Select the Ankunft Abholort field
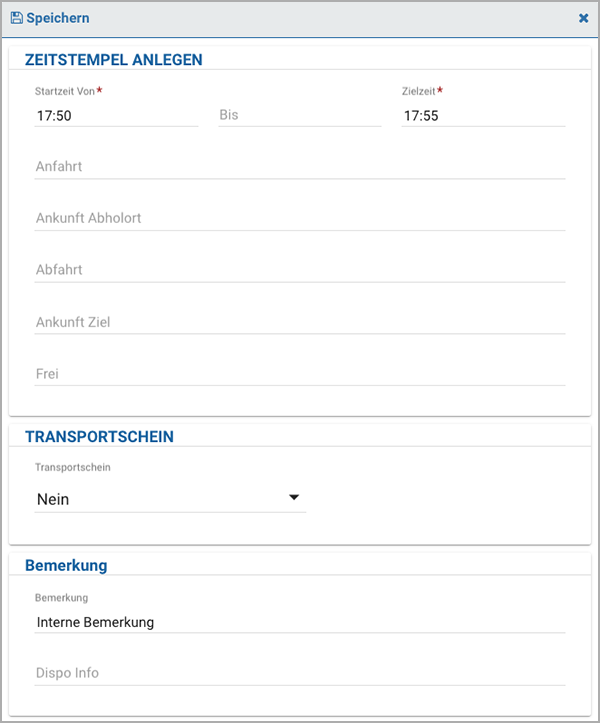This screenshot has height=723, width=600. pos(300,219)
